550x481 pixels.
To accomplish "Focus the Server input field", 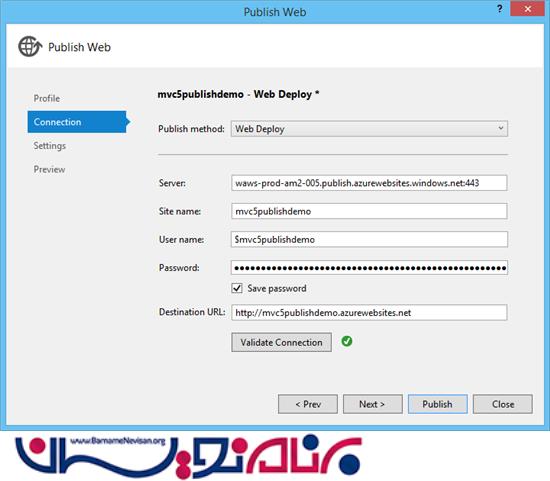I will pos(369,183).
